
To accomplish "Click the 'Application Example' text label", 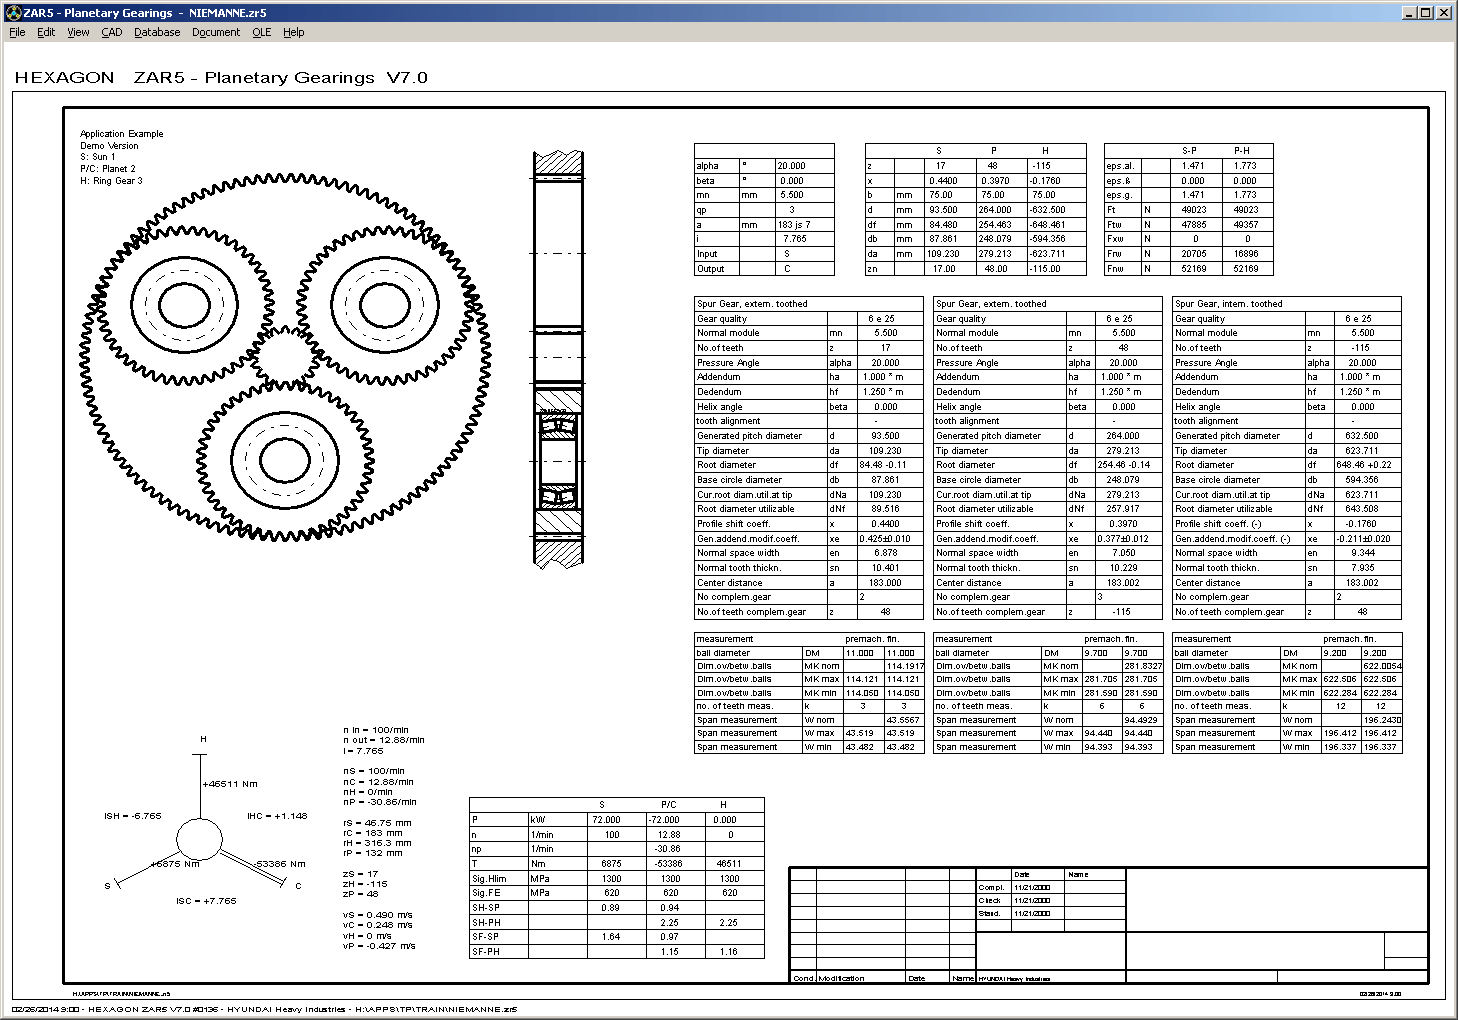I will (x=121, y=134).
